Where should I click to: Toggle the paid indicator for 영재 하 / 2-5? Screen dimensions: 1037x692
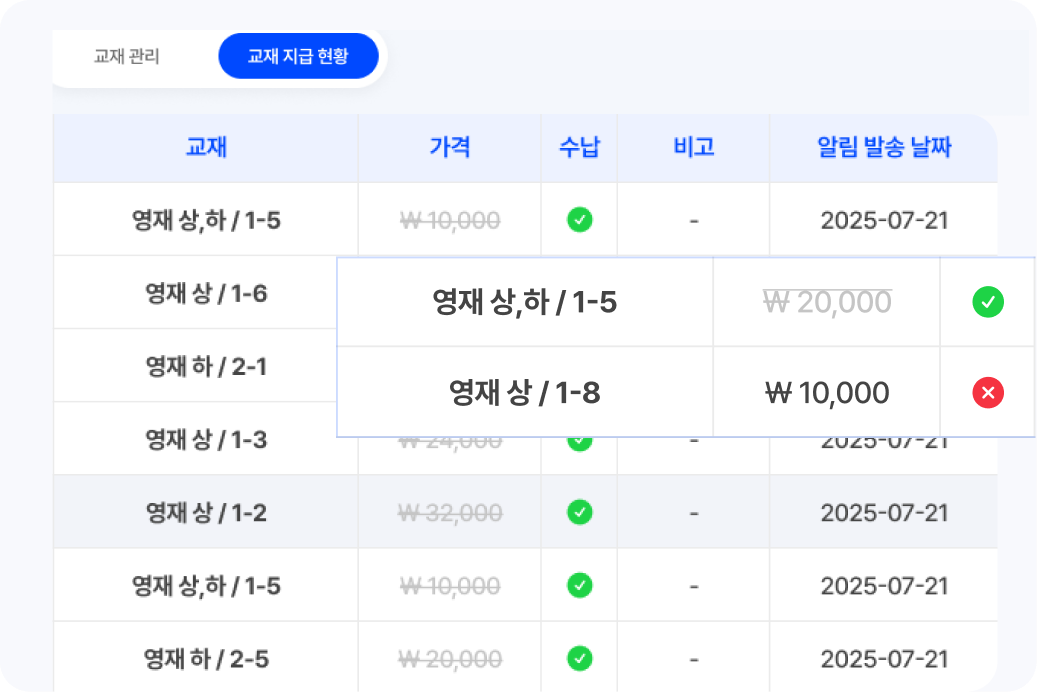click(579, 659)
